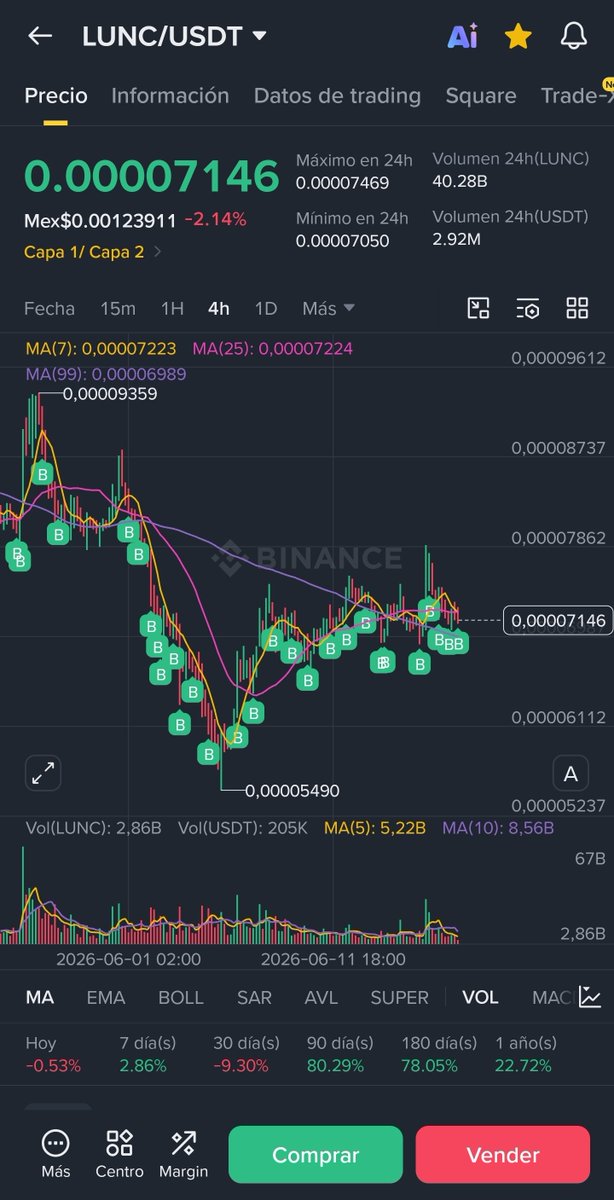Click the MA(25) indicator value

click(x=272, y=349)
